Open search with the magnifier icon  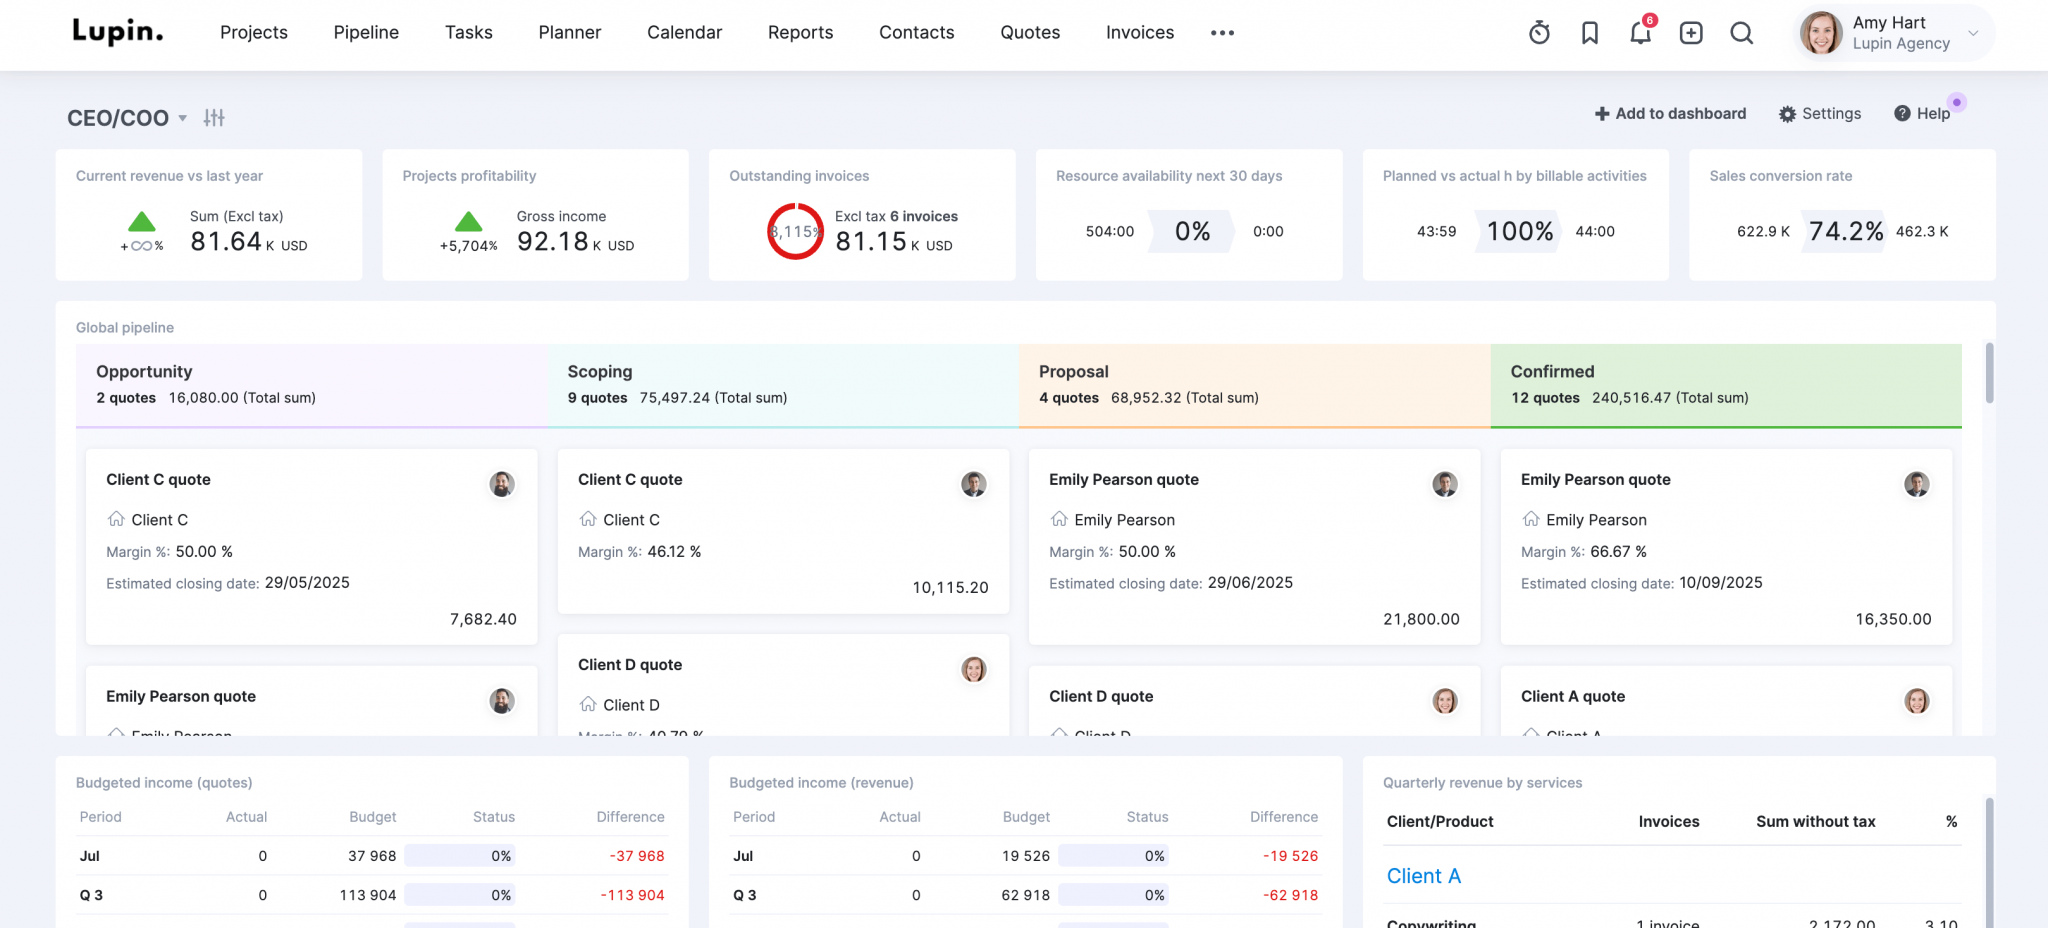click(1741, 33)
